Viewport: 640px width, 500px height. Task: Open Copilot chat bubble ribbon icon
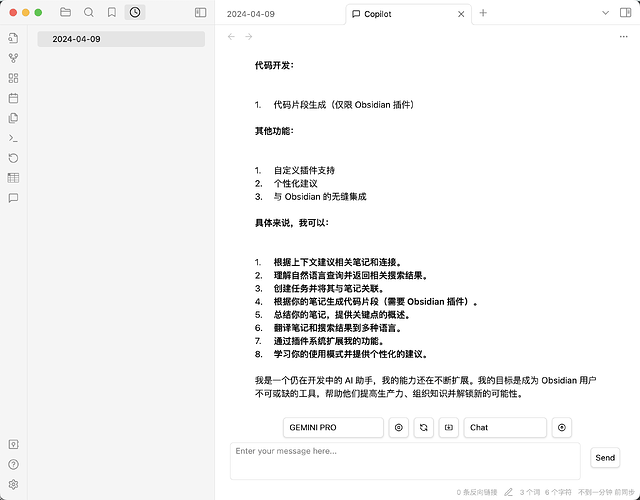coord(13,198)
